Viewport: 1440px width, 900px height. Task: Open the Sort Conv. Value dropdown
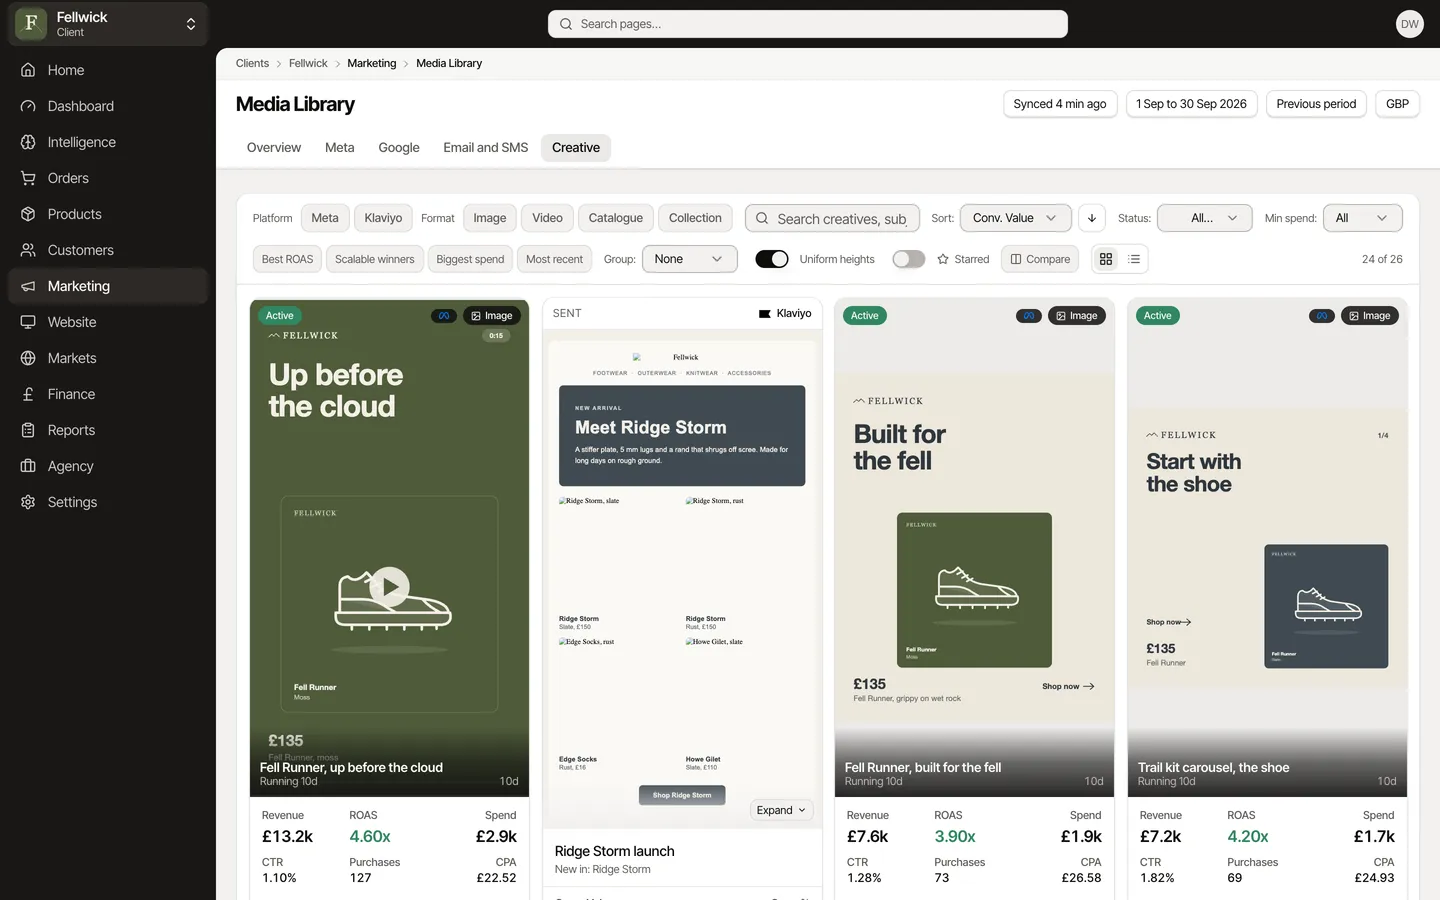coord(1016,218)
